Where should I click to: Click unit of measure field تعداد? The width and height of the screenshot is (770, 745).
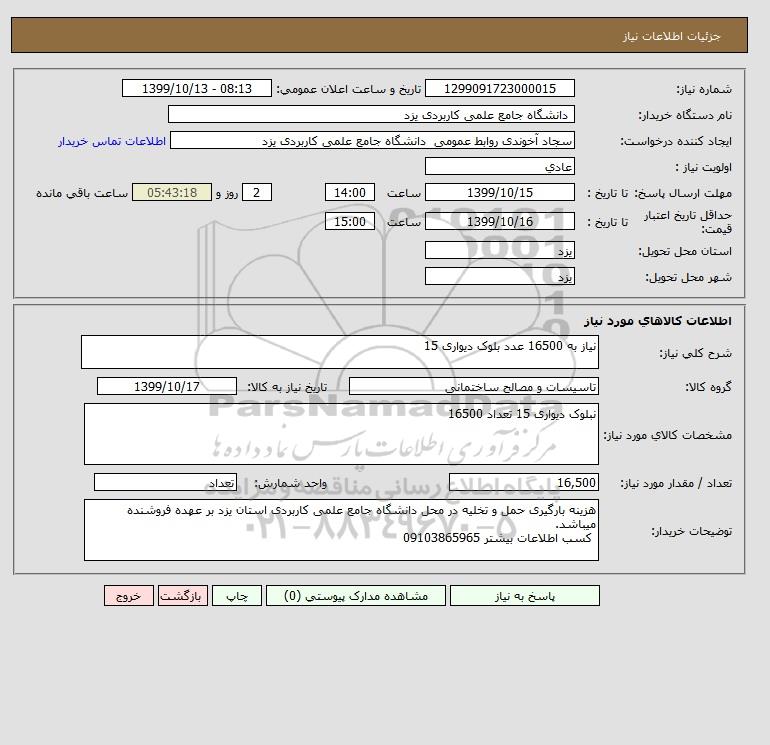coord(165,482)
